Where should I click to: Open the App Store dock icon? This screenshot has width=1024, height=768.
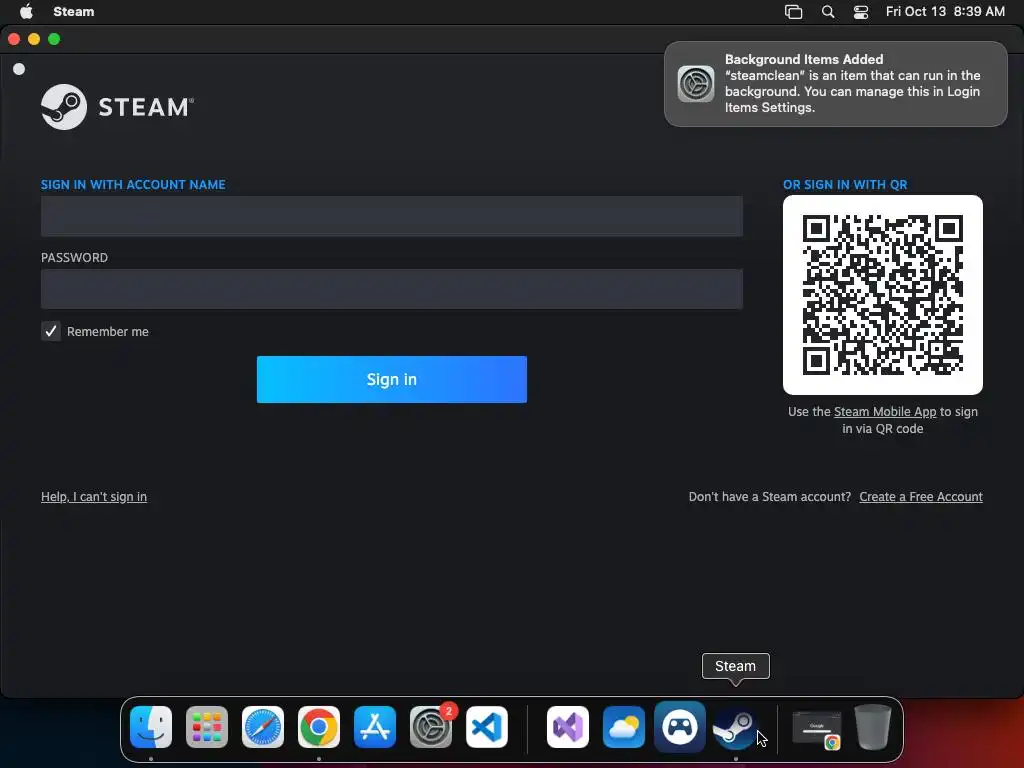point(375,727)
